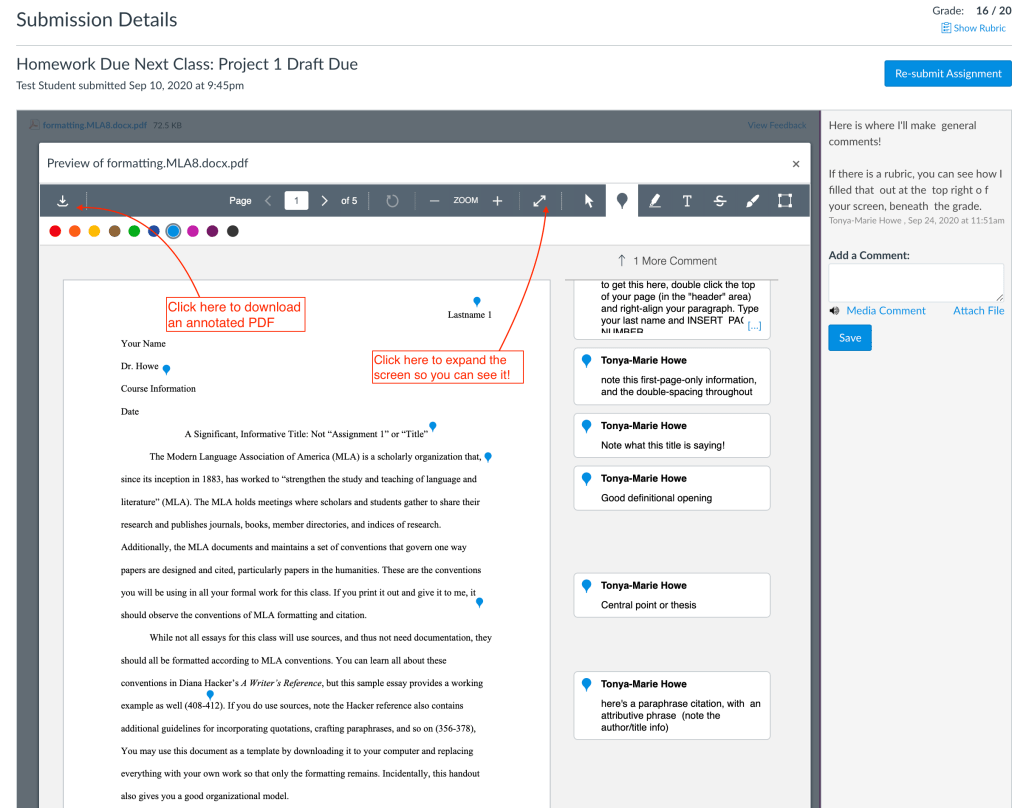Close the PDF preview panel
1023x808 pixels.
(796, 163)
